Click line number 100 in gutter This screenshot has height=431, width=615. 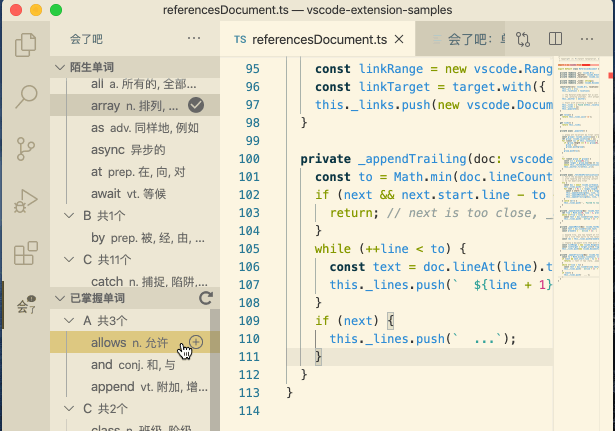point(249,159)
